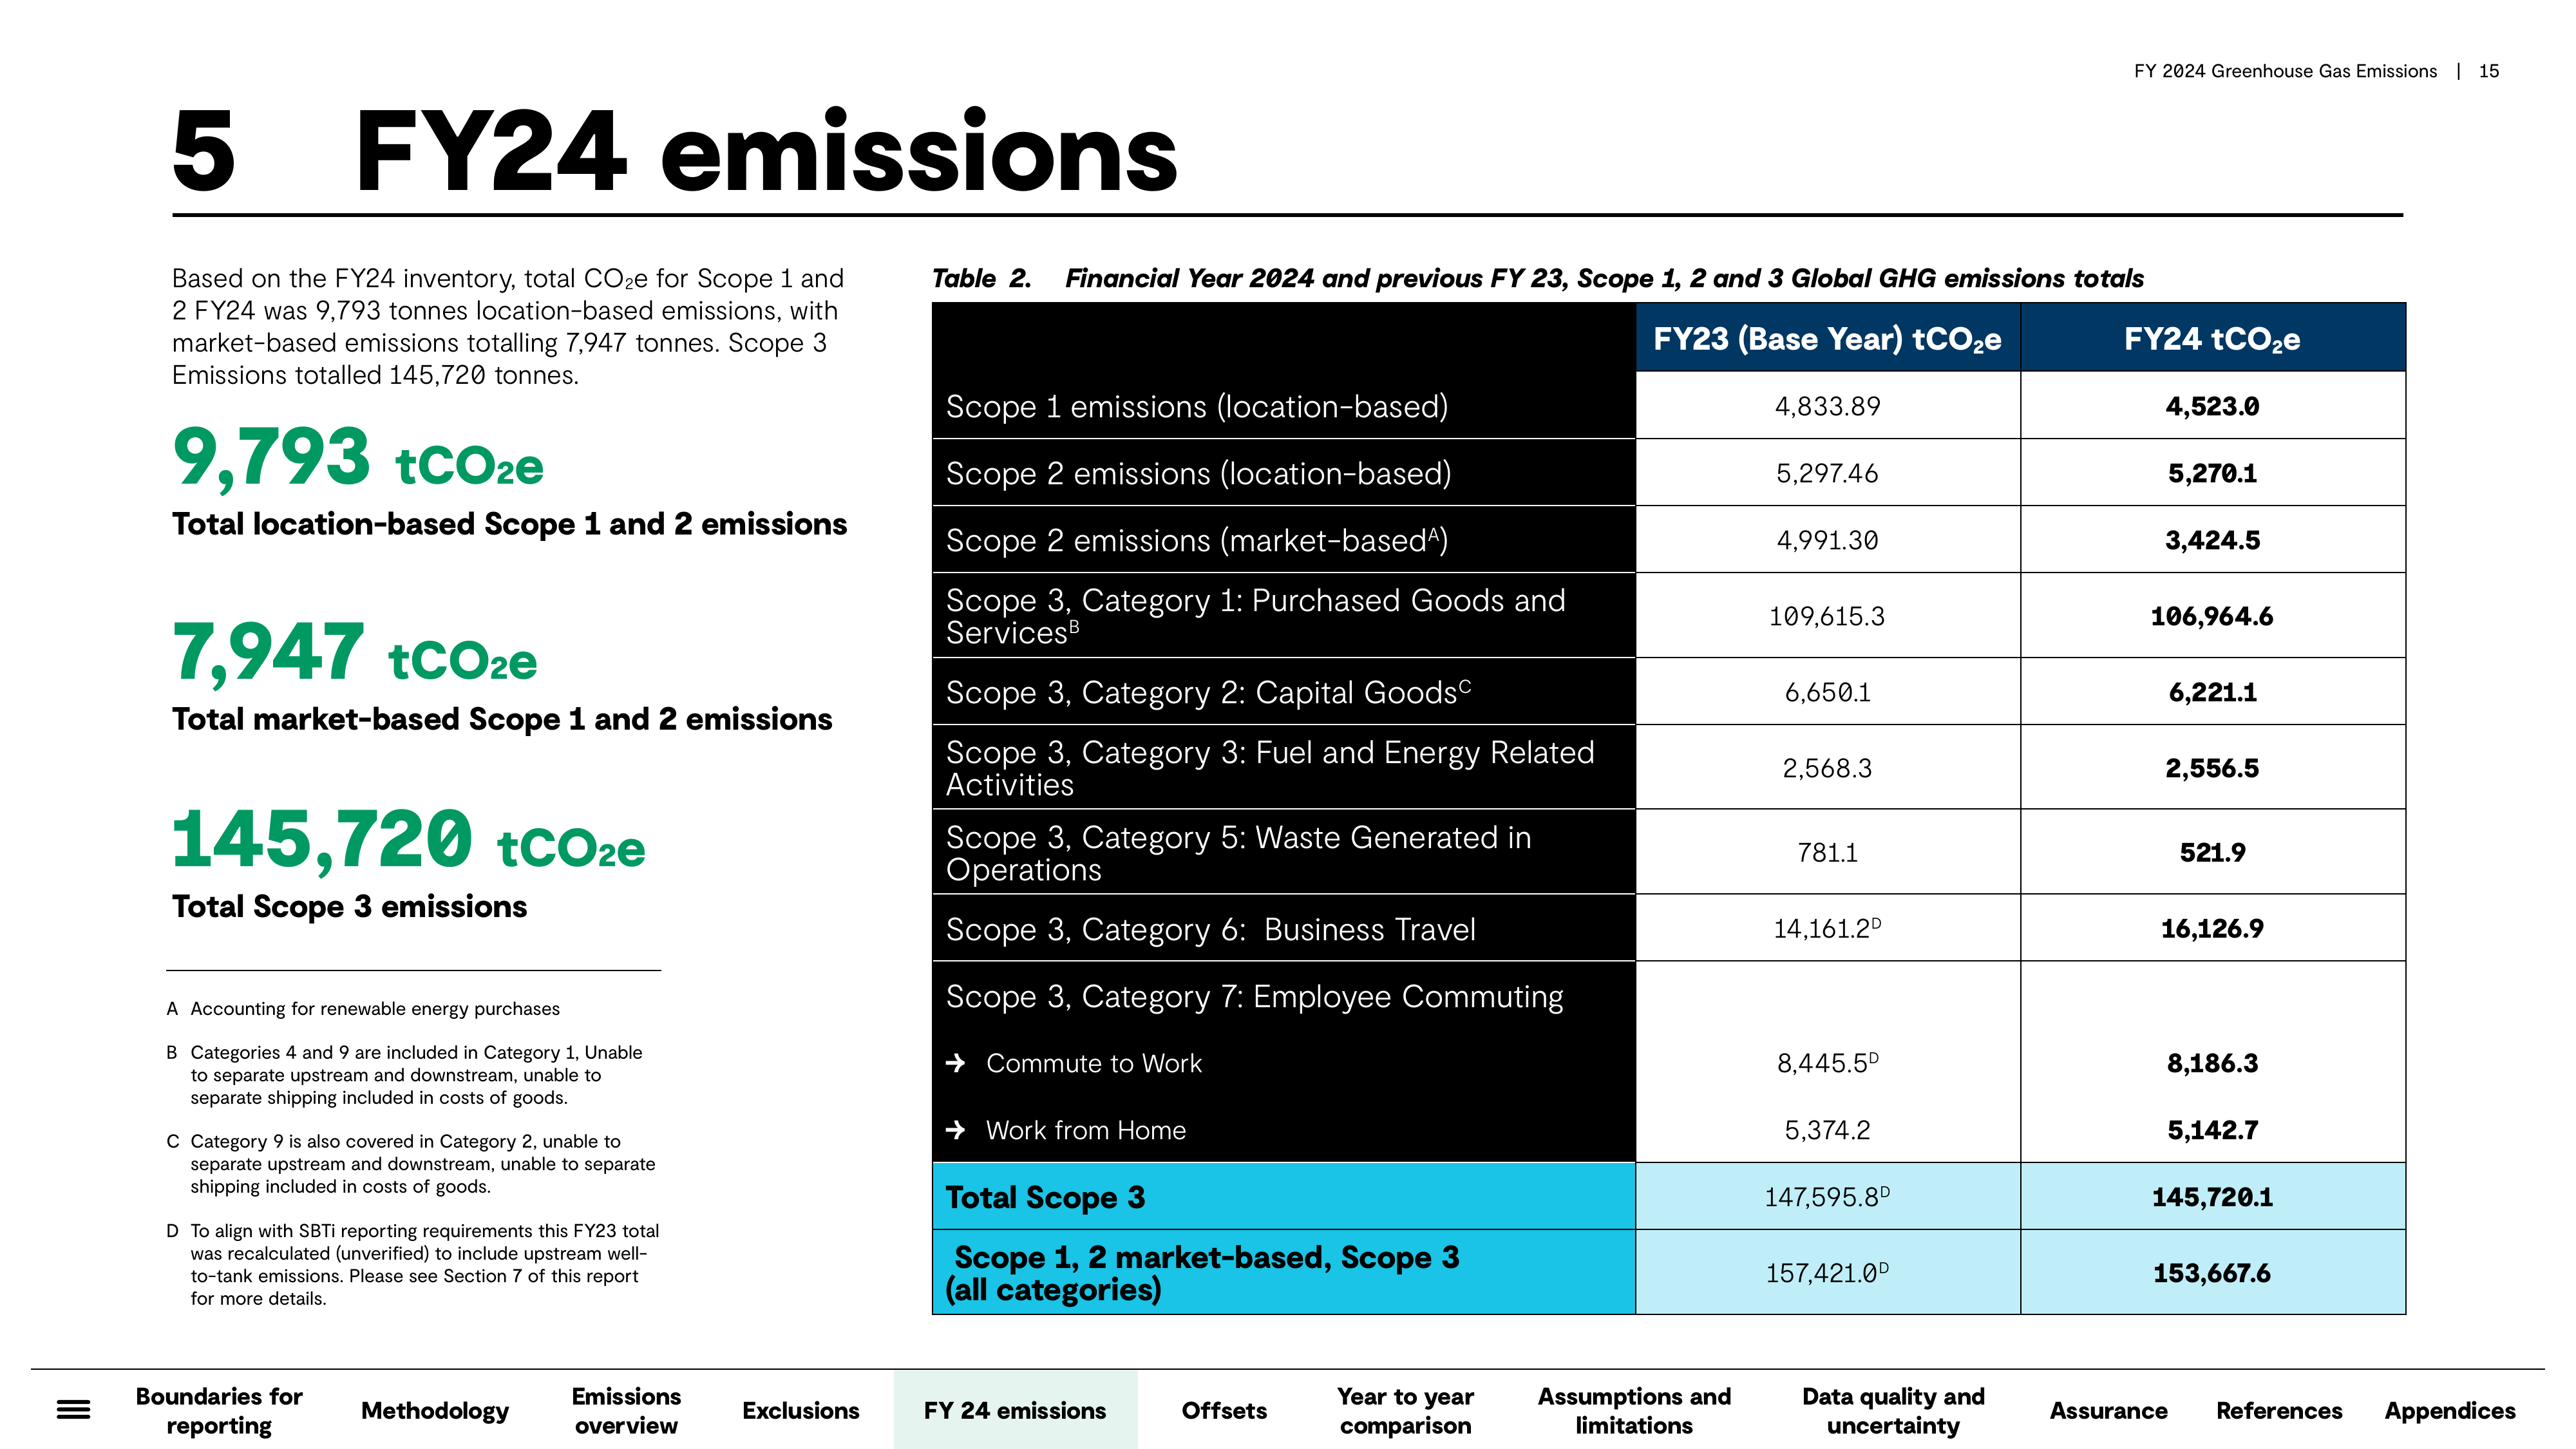Click the Total Scope 3 row label
The image size is (2576, 1449).
[1045, 1197]
